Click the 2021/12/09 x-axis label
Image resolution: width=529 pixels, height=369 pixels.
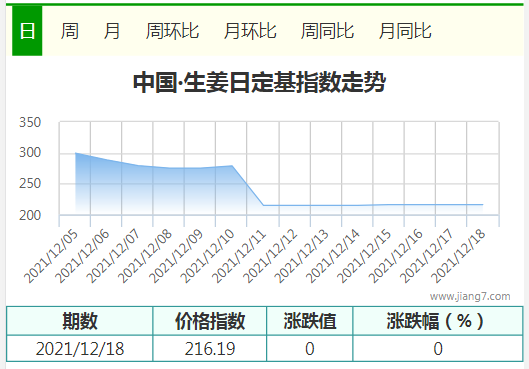176,257
